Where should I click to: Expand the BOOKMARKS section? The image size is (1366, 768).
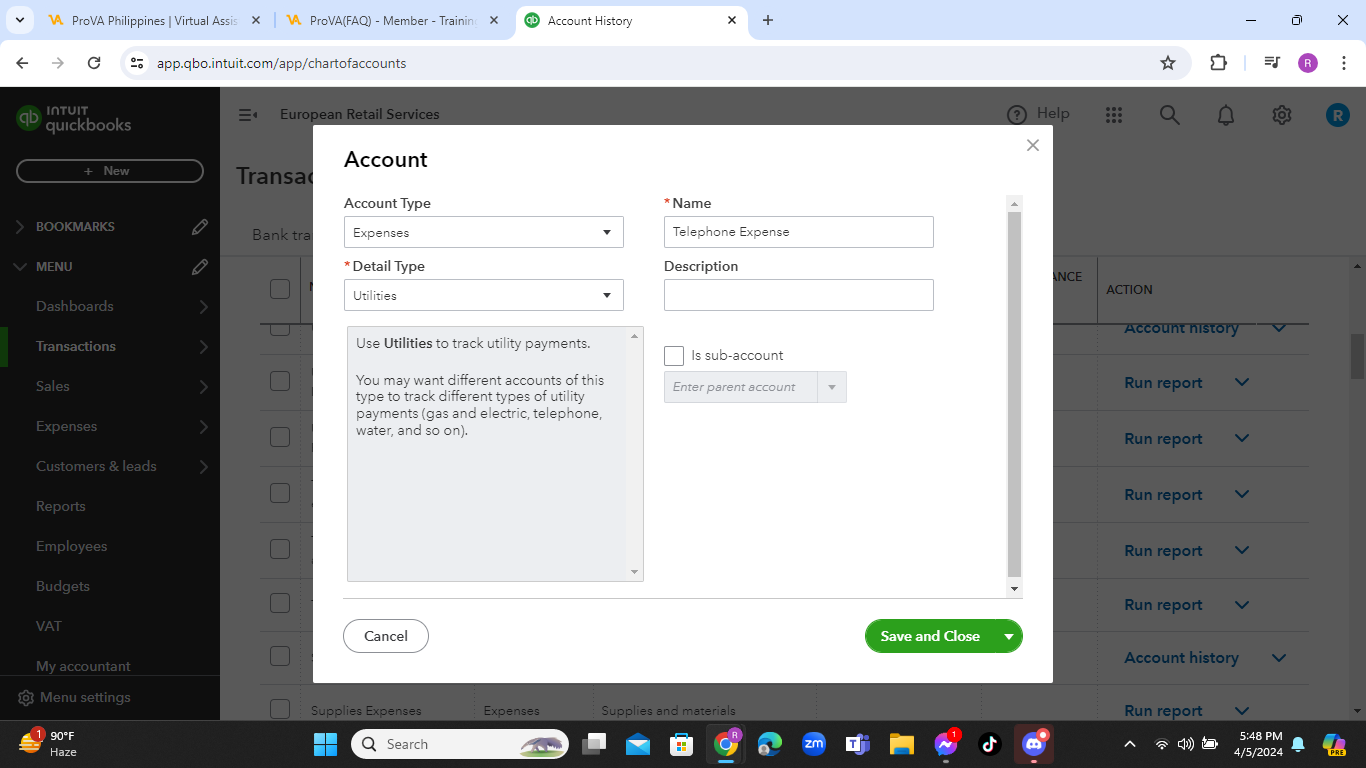click(x=20, y=227)
